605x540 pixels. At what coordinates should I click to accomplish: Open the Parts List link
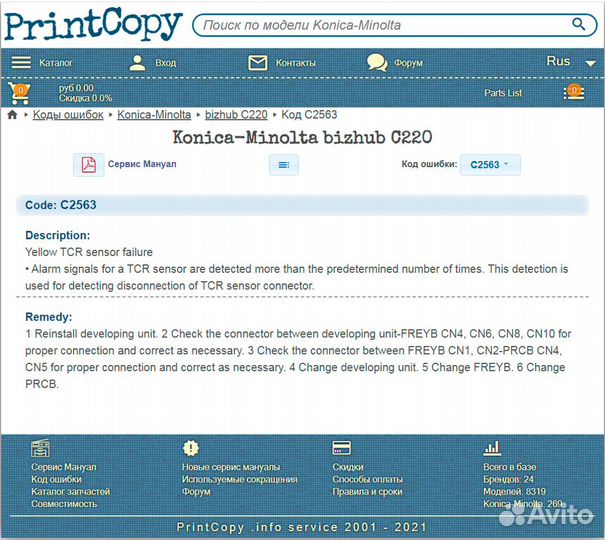click(503, 93)
